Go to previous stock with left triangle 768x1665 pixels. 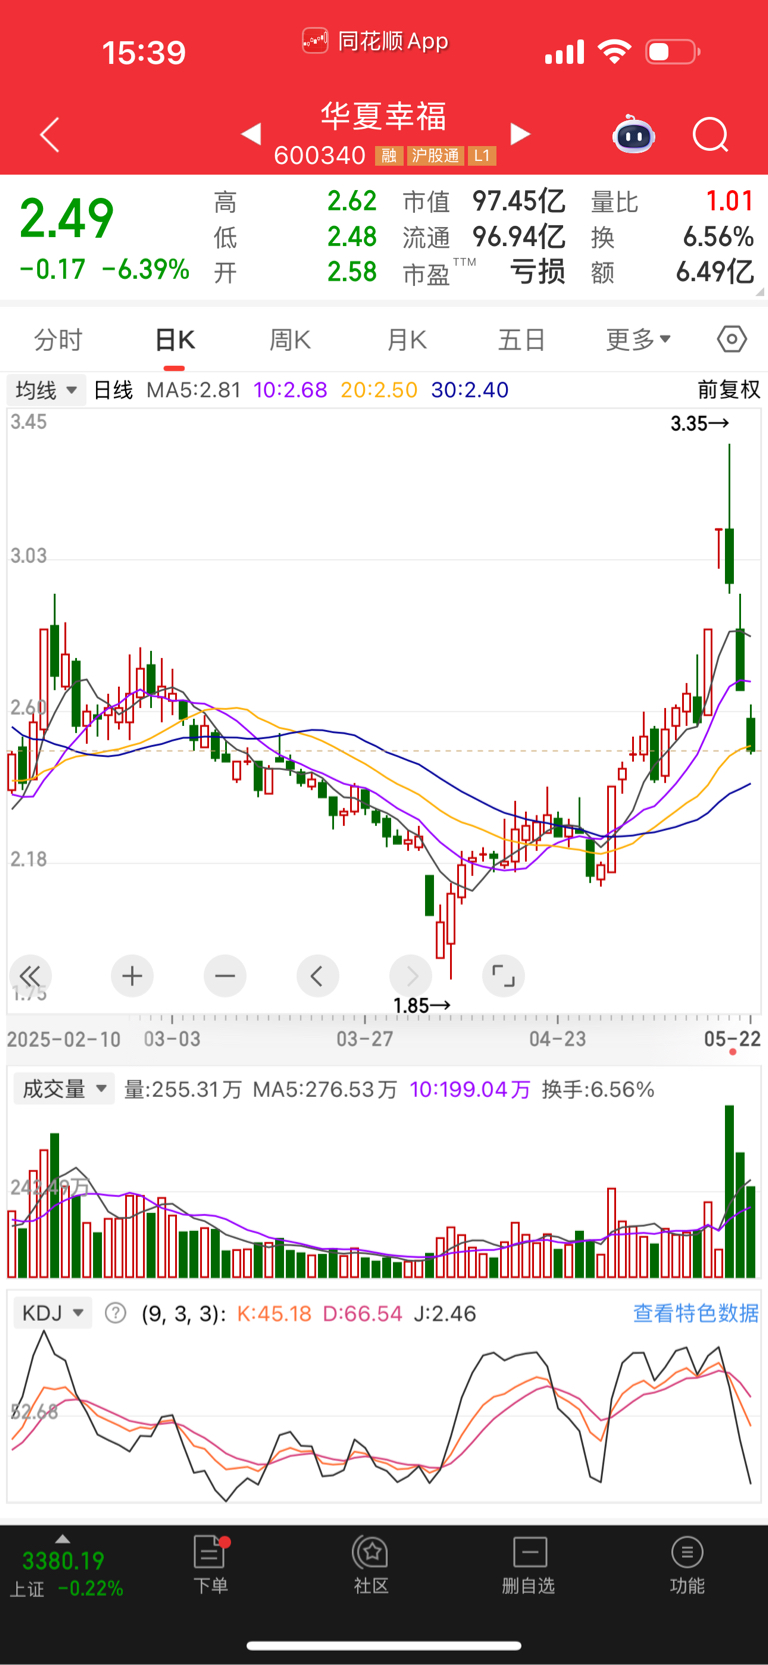click(x=251, y=133)
